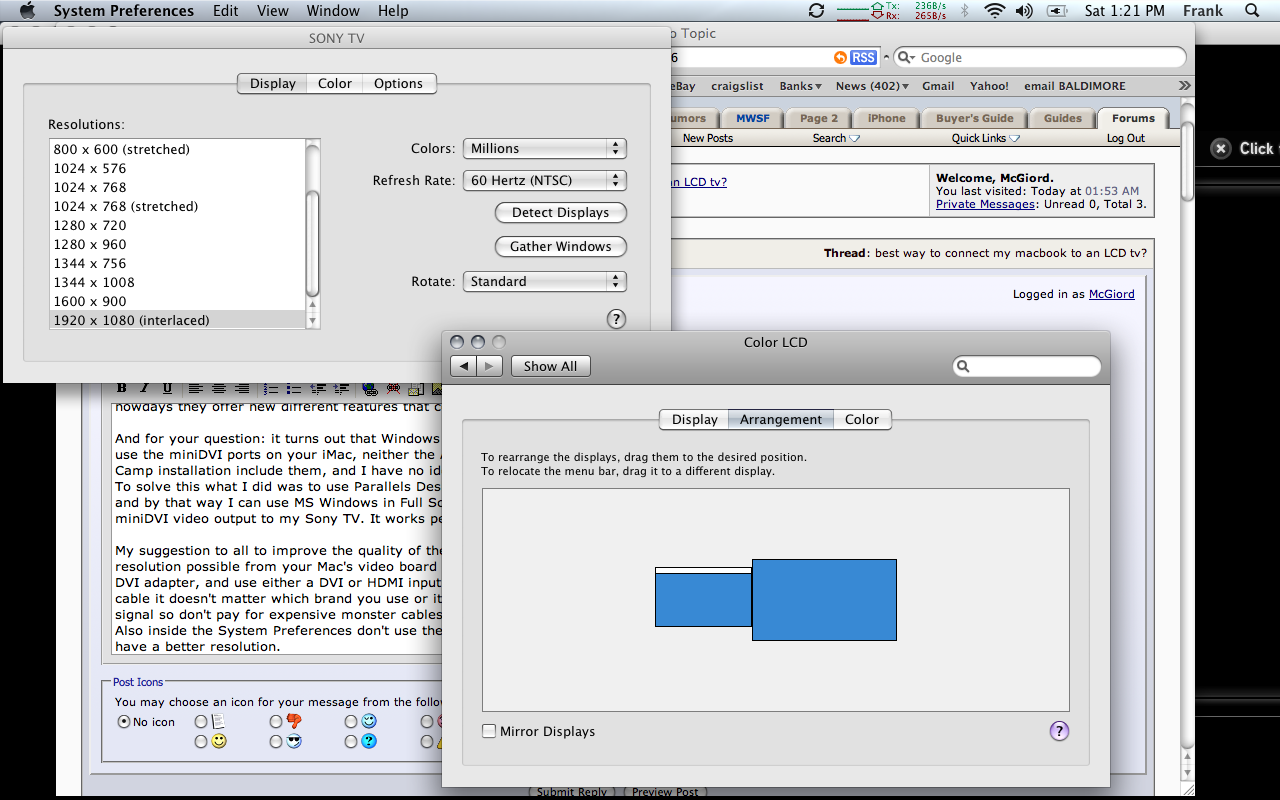Viewport: 1280px width, 800px height.
Task: Switch to the Display tab in Color LCD window
Action: [x=694, y=420]
